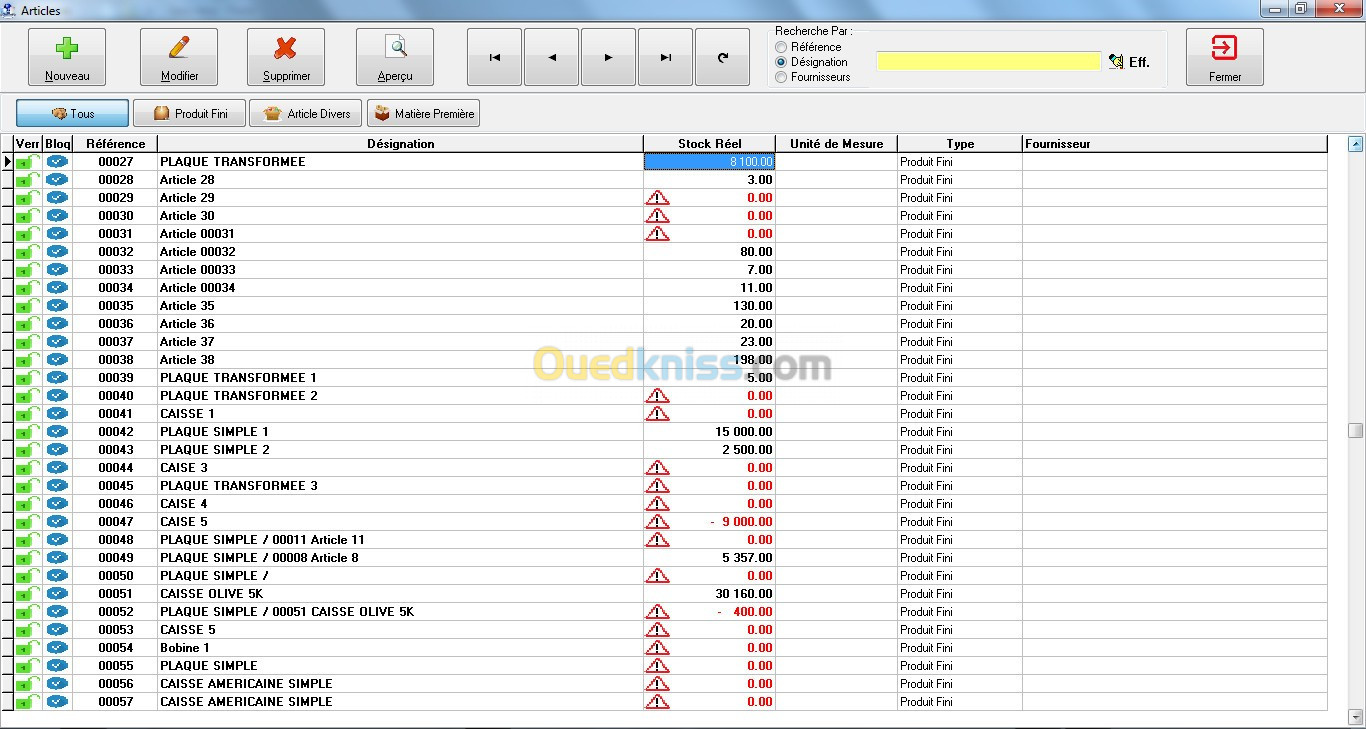Viewport: 1366px width, 729px height.
Task: Click the refresh circular arrow button
Action: (x=723, y=57)
